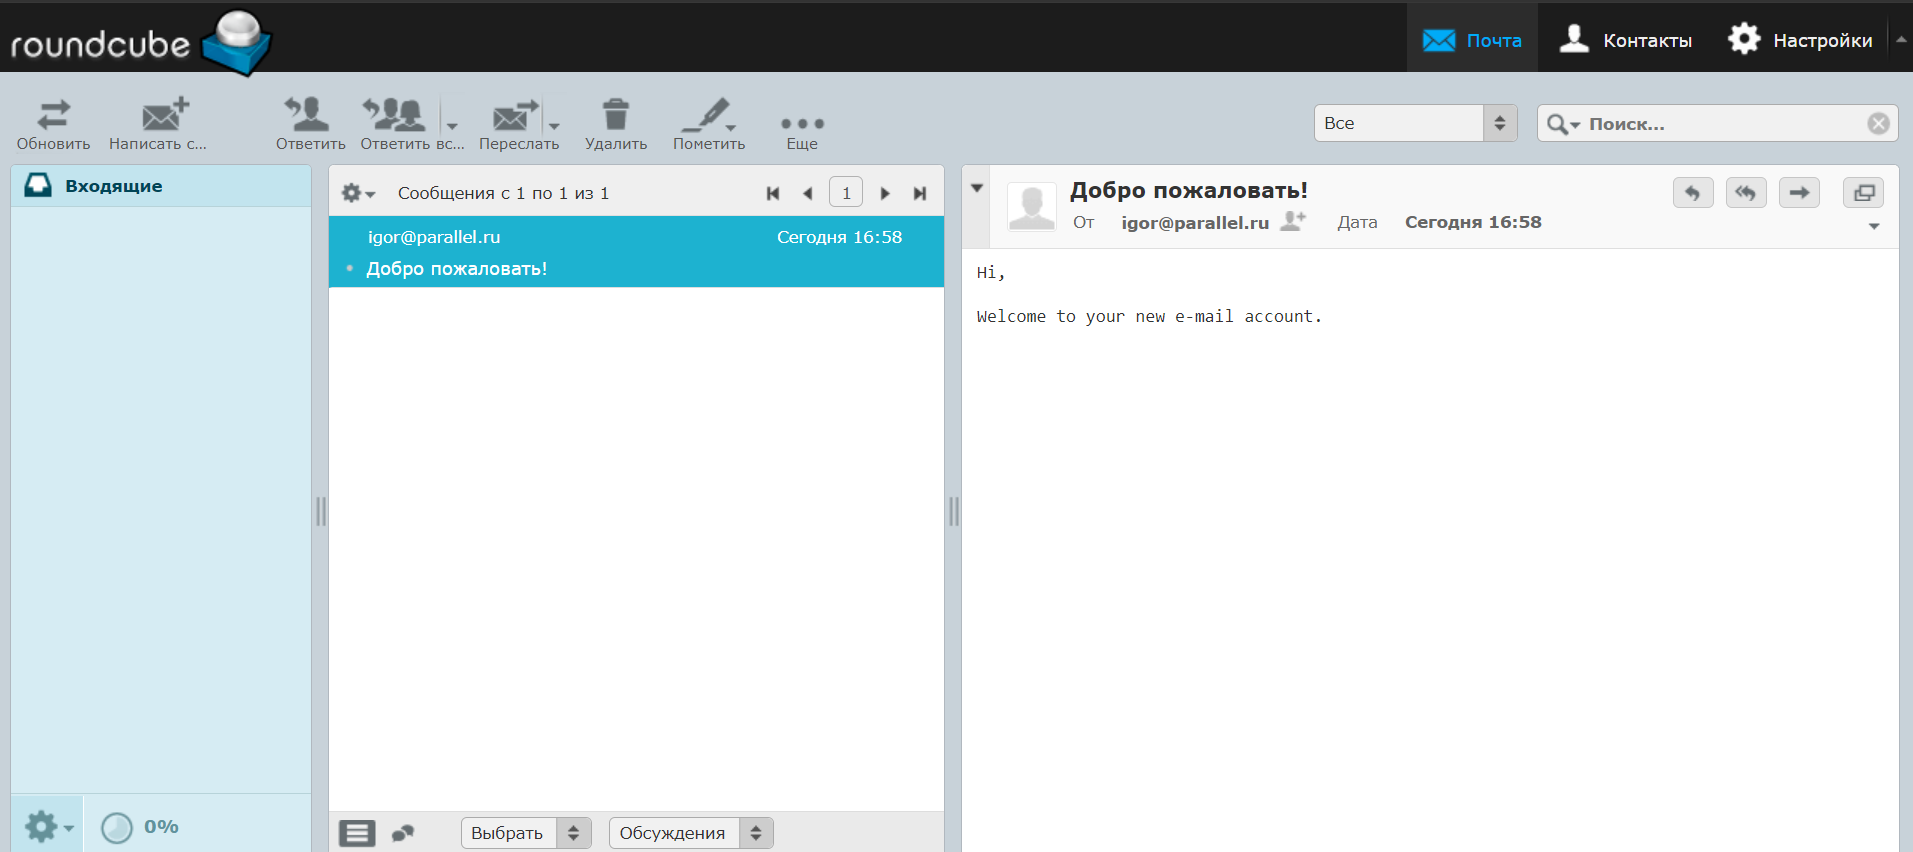This screenshot has height=852, width=1913.
Task: Switch to the Контакты tab
Action: coord(1626,40)
